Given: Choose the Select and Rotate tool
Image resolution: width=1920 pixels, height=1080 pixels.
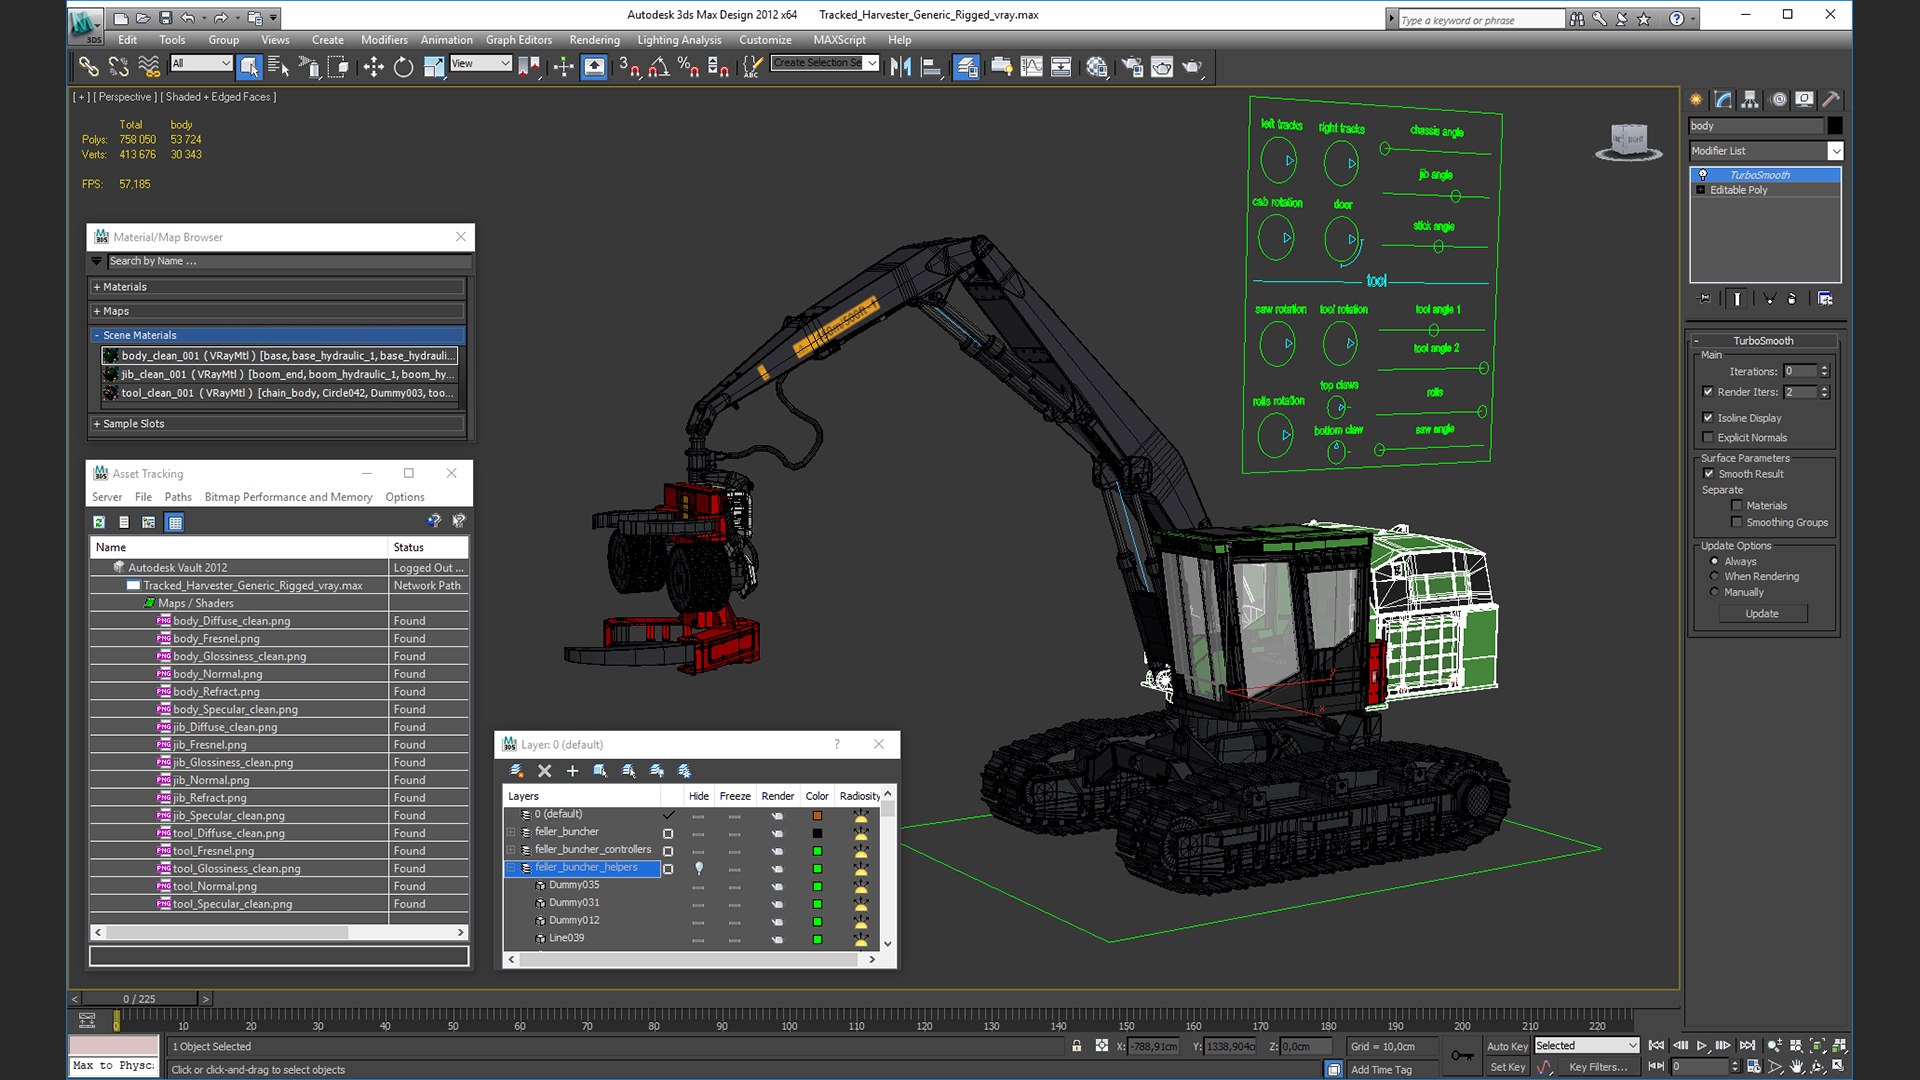Looking at the screenshot, I should 403,67.
